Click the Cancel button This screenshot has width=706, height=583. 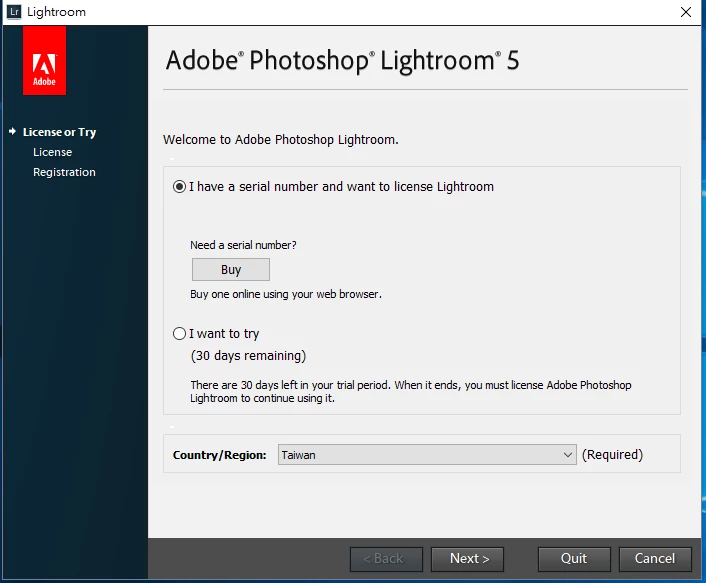(x=655, y=559)
